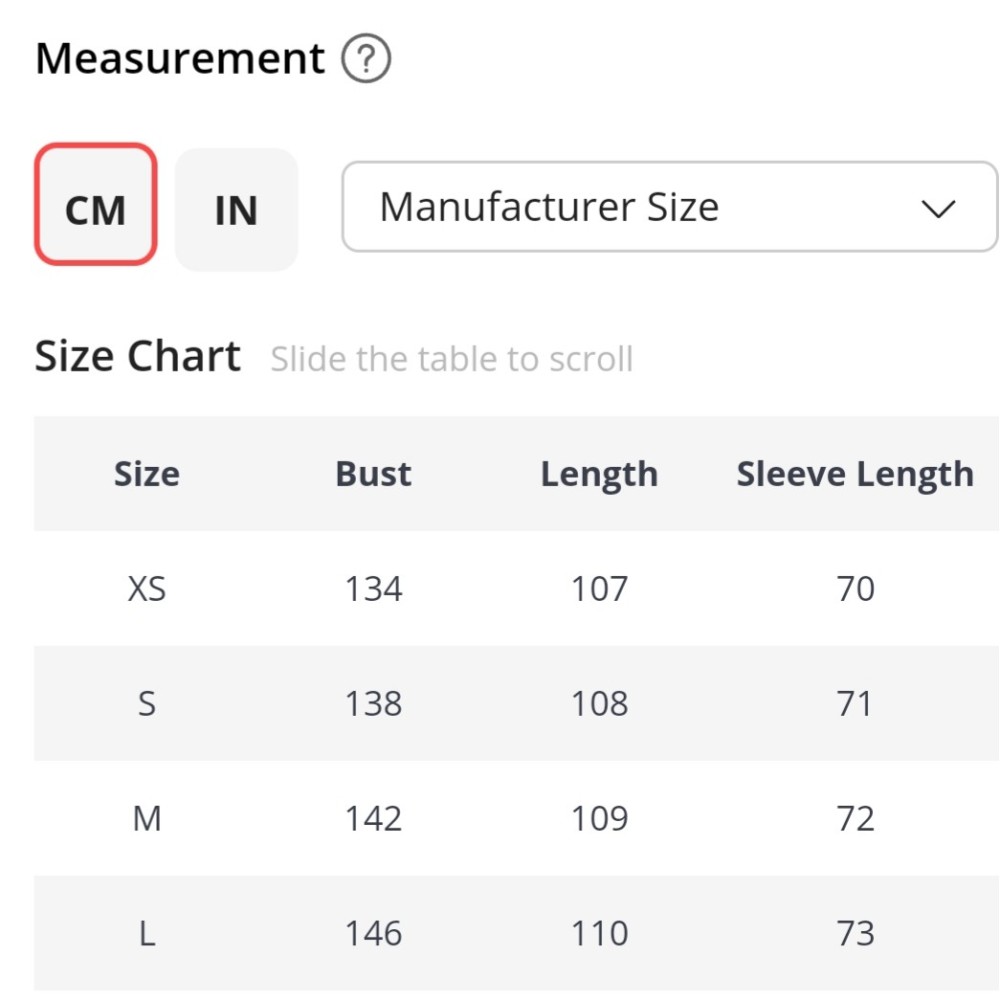The image size is (1000, 1000).
Task: Click length value 108 for S
Action: click(599, 704)
